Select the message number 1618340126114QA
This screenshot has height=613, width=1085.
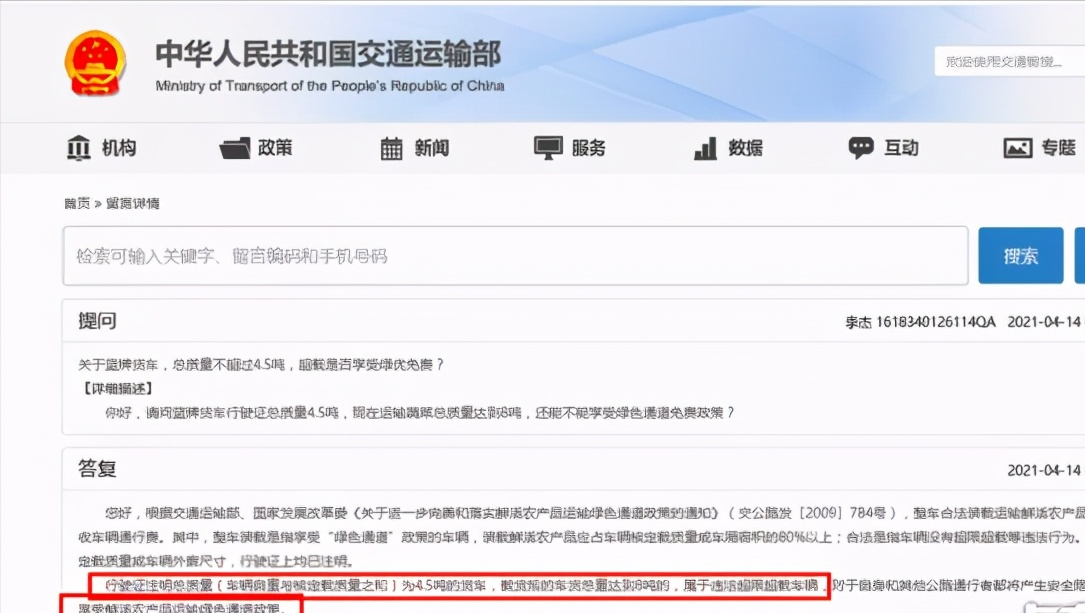pos(936,322)
